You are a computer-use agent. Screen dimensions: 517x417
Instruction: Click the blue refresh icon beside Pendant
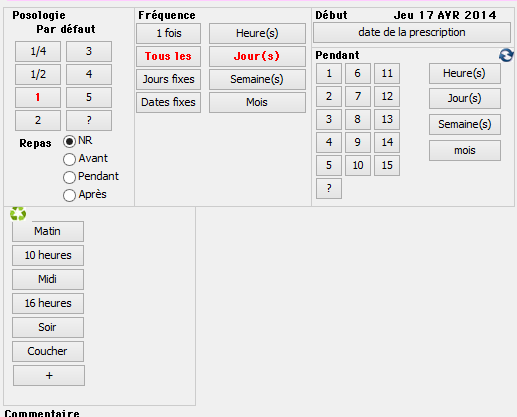point(506,55)
